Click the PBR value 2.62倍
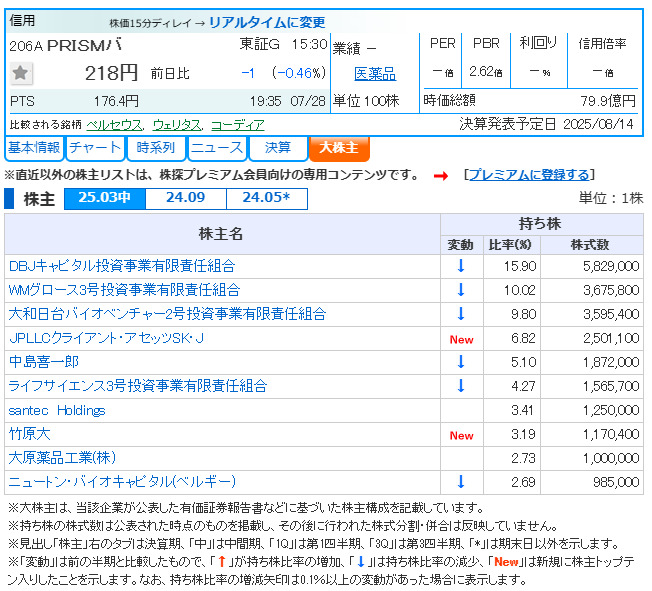 (x=486, y=72)
